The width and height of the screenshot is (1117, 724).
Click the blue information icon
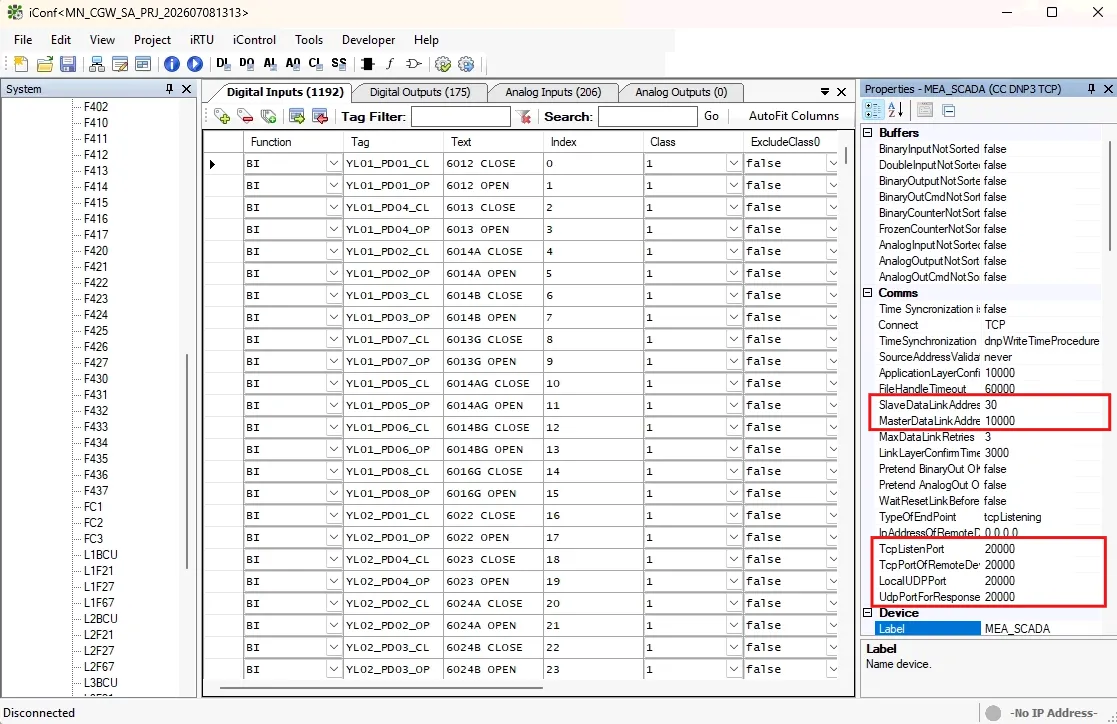coord(172,64)
